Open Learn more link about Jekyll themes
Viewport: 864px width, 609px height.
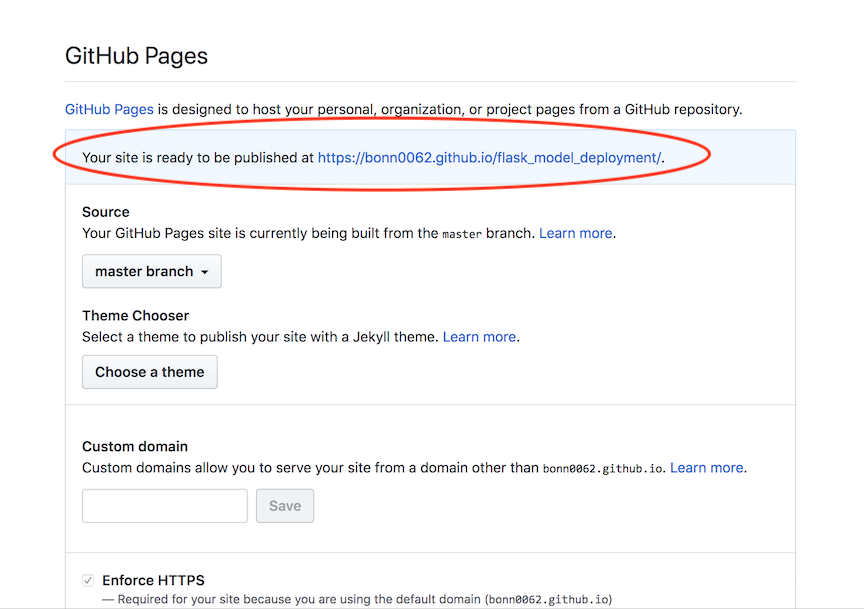(479, 337)
